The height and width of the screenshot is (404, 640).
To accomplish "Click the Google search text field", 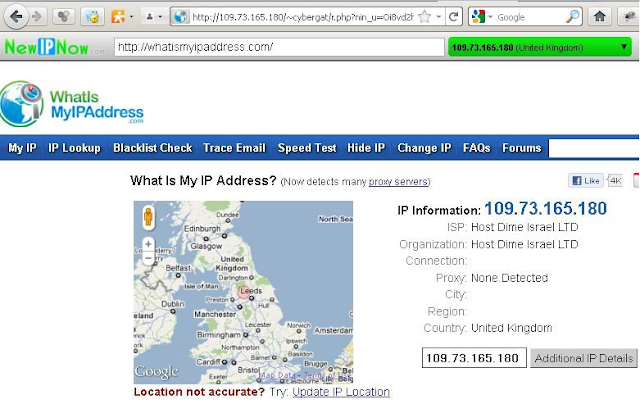I will pos(529,17).
